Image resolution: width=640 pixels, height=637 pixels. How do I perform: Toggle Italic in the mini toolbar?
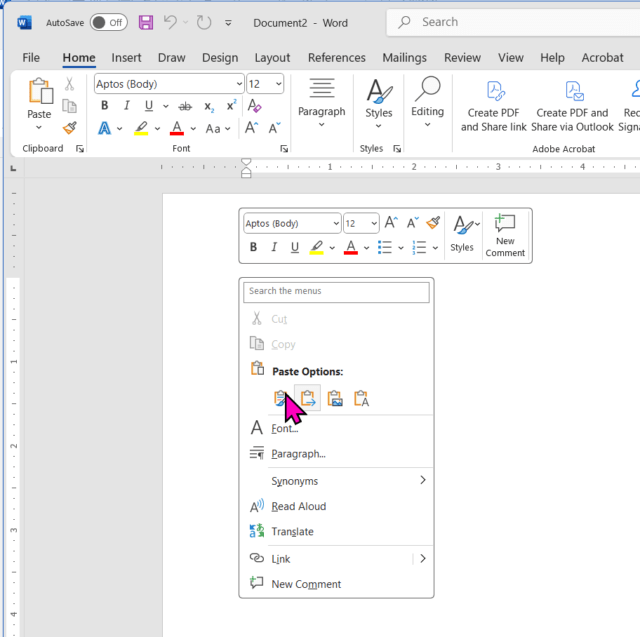coord(274,247)
